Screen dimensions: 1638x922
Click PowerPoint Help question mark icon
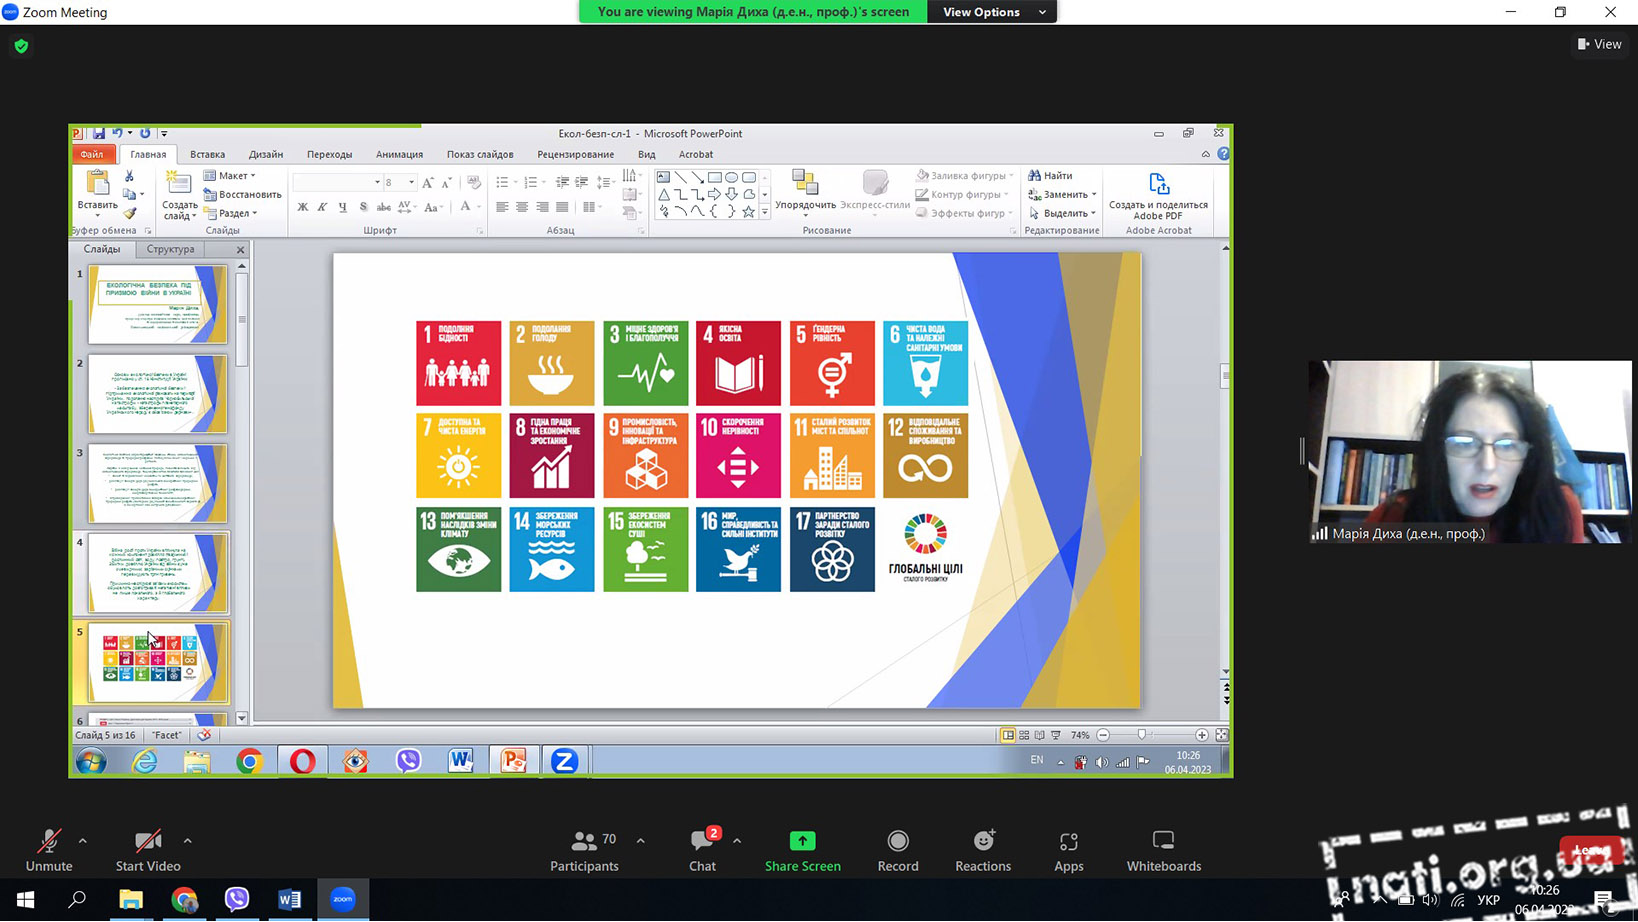pyautogui.click(x=1223, y=154)
